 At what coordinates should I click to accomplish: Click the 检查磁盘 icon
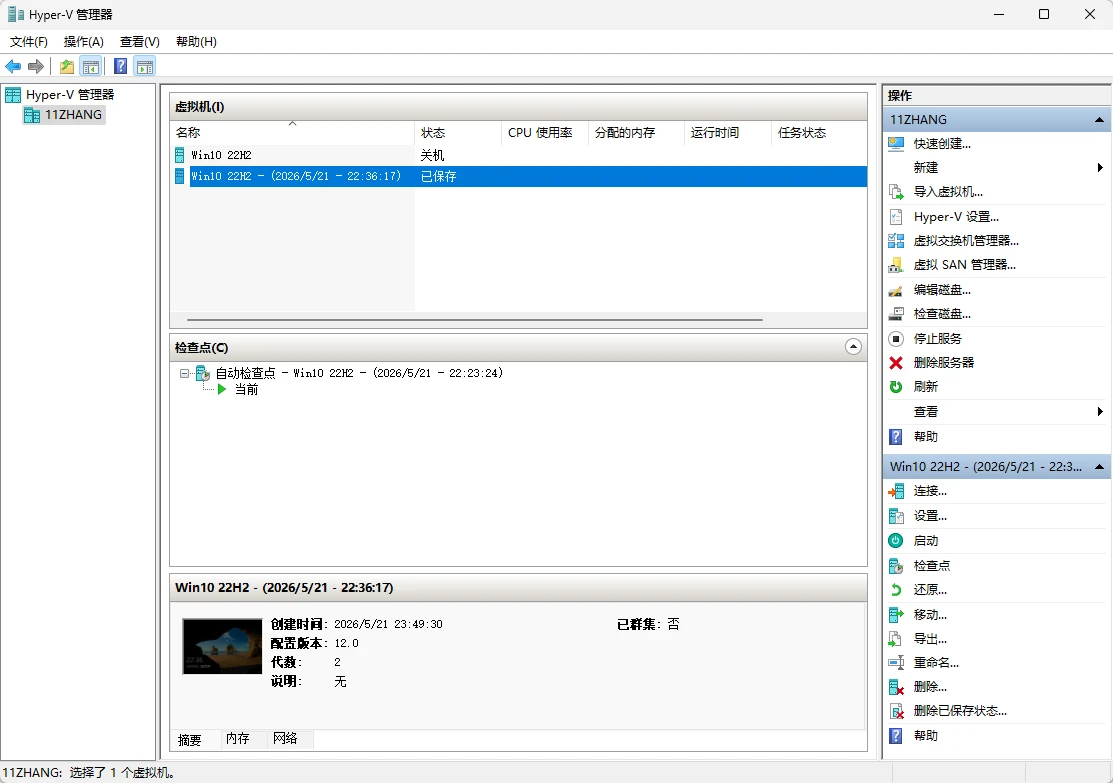coord(896,314)
